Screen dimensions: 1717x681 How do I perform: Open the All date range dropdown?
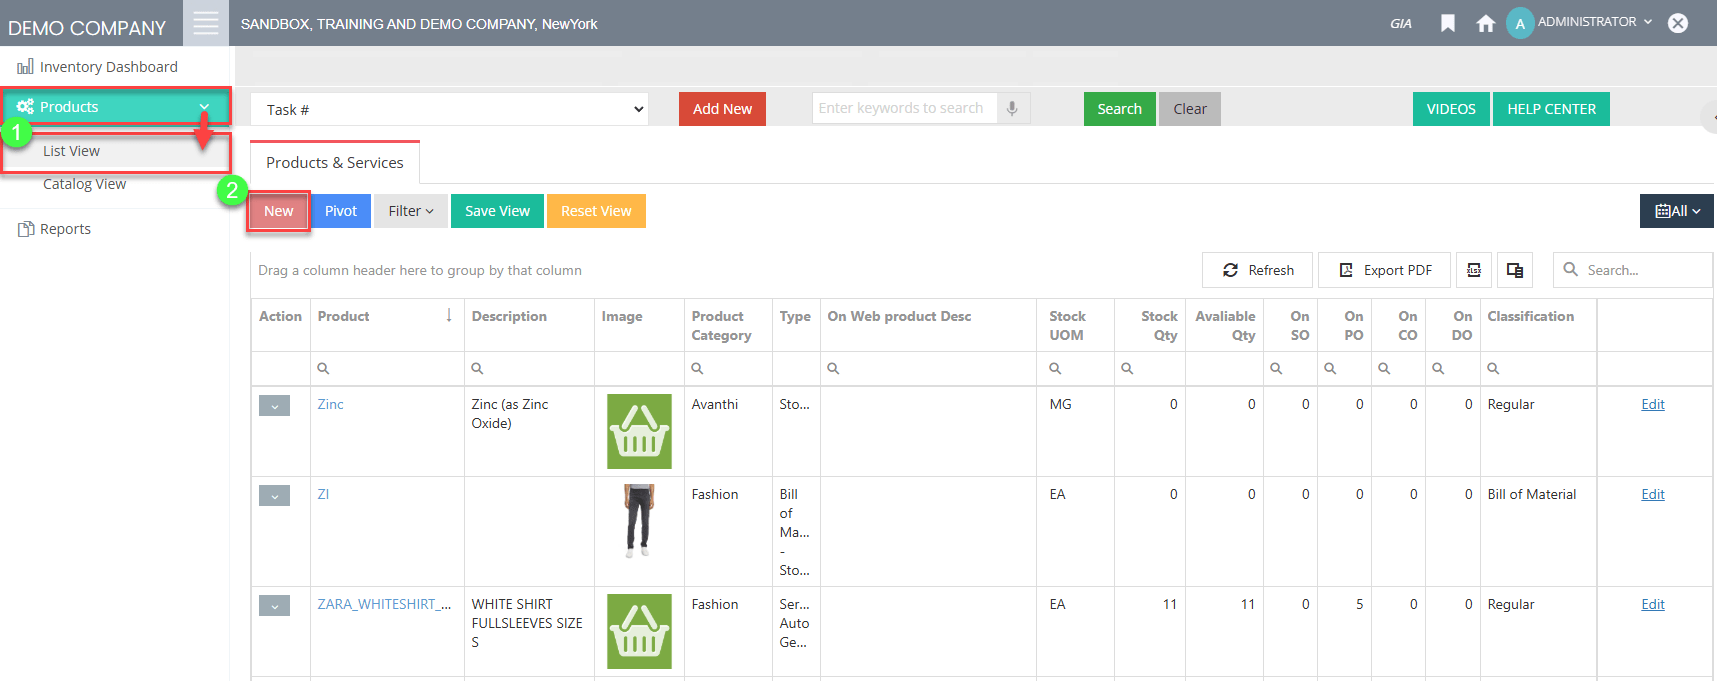tap(1676, 211)
